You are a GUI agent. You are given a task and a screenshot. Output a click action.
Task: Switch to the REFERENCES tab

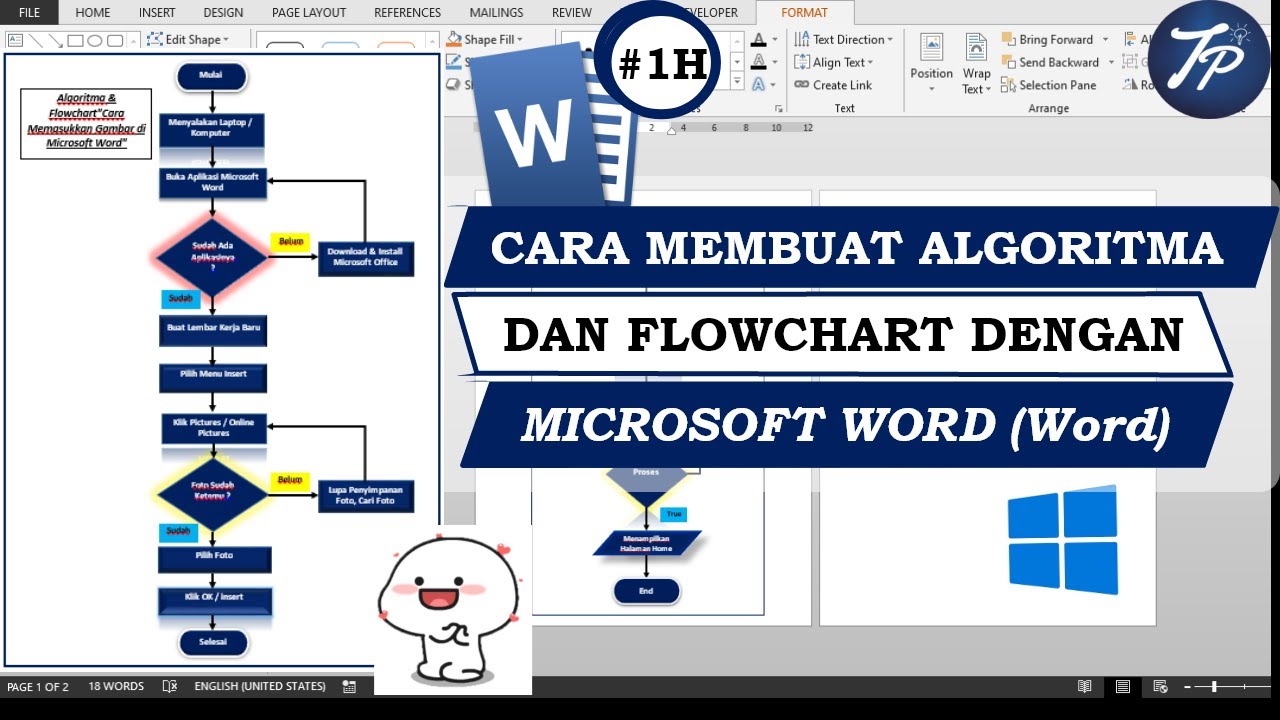click(x=407, y=12)
